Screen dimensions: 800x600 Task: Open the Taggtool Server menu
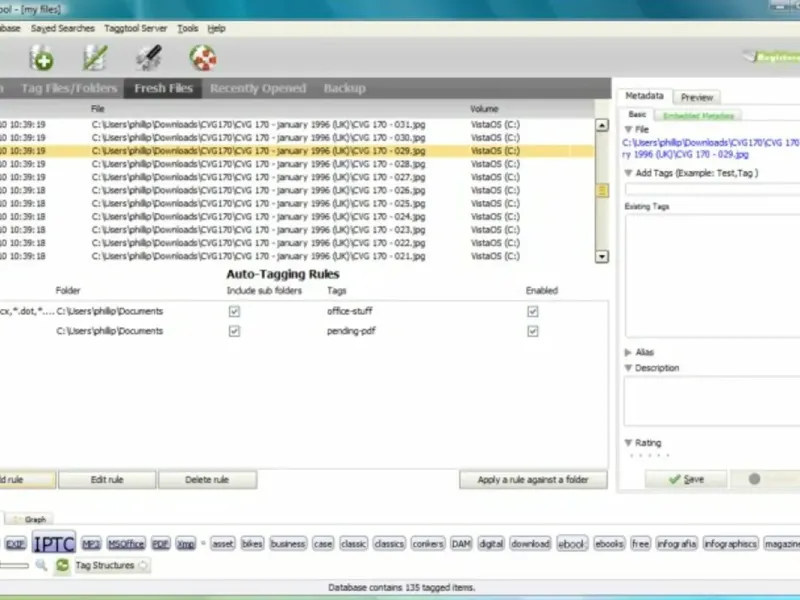(136, 29)
